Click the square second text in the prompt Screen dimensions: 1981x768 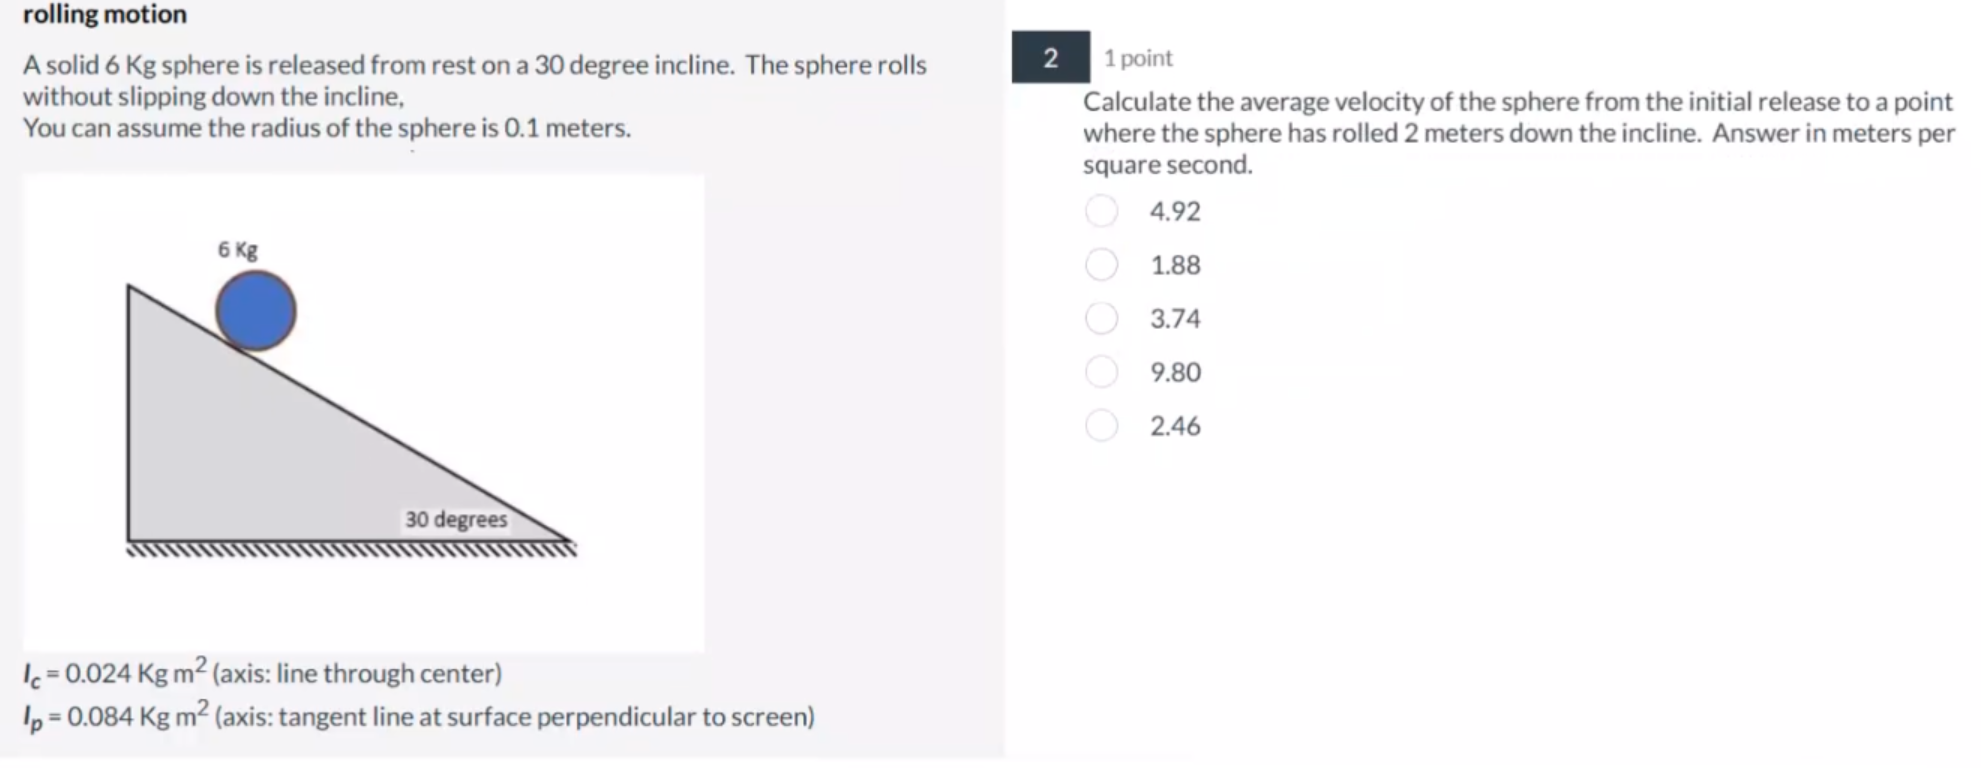1165,164
